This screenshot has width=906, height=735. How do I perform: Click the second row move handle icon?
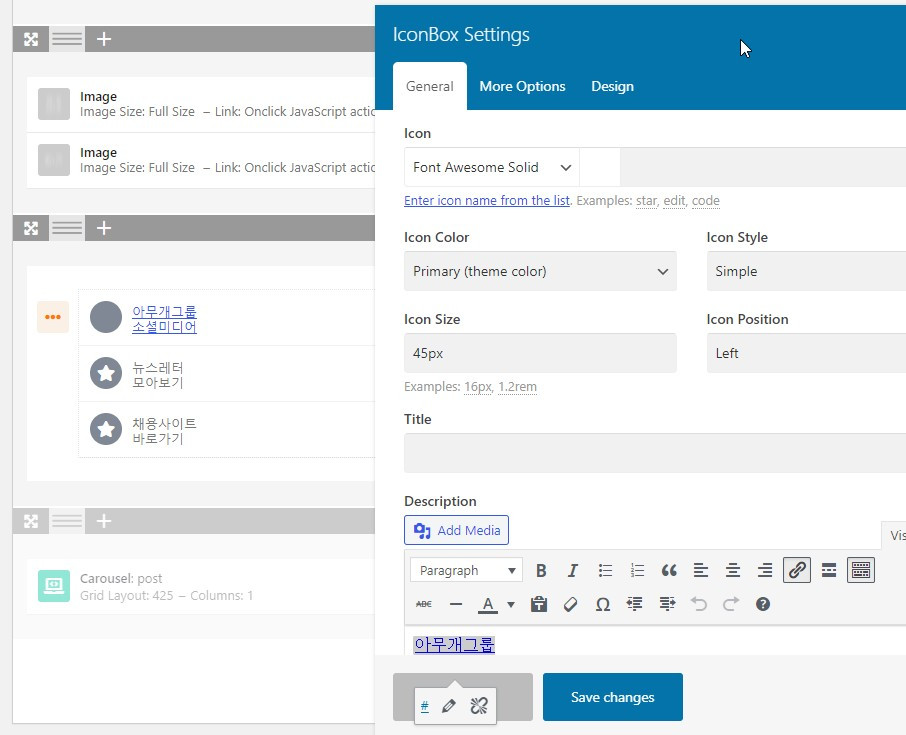point(31,228)
